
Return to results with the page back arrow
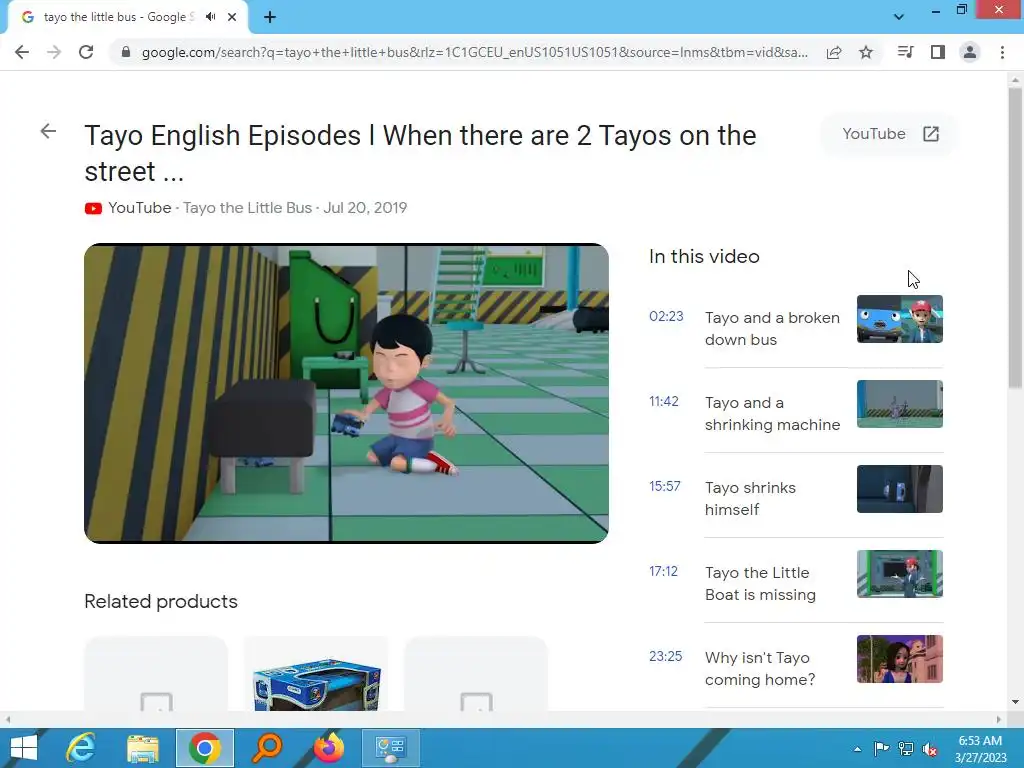(x=48, y=131)
